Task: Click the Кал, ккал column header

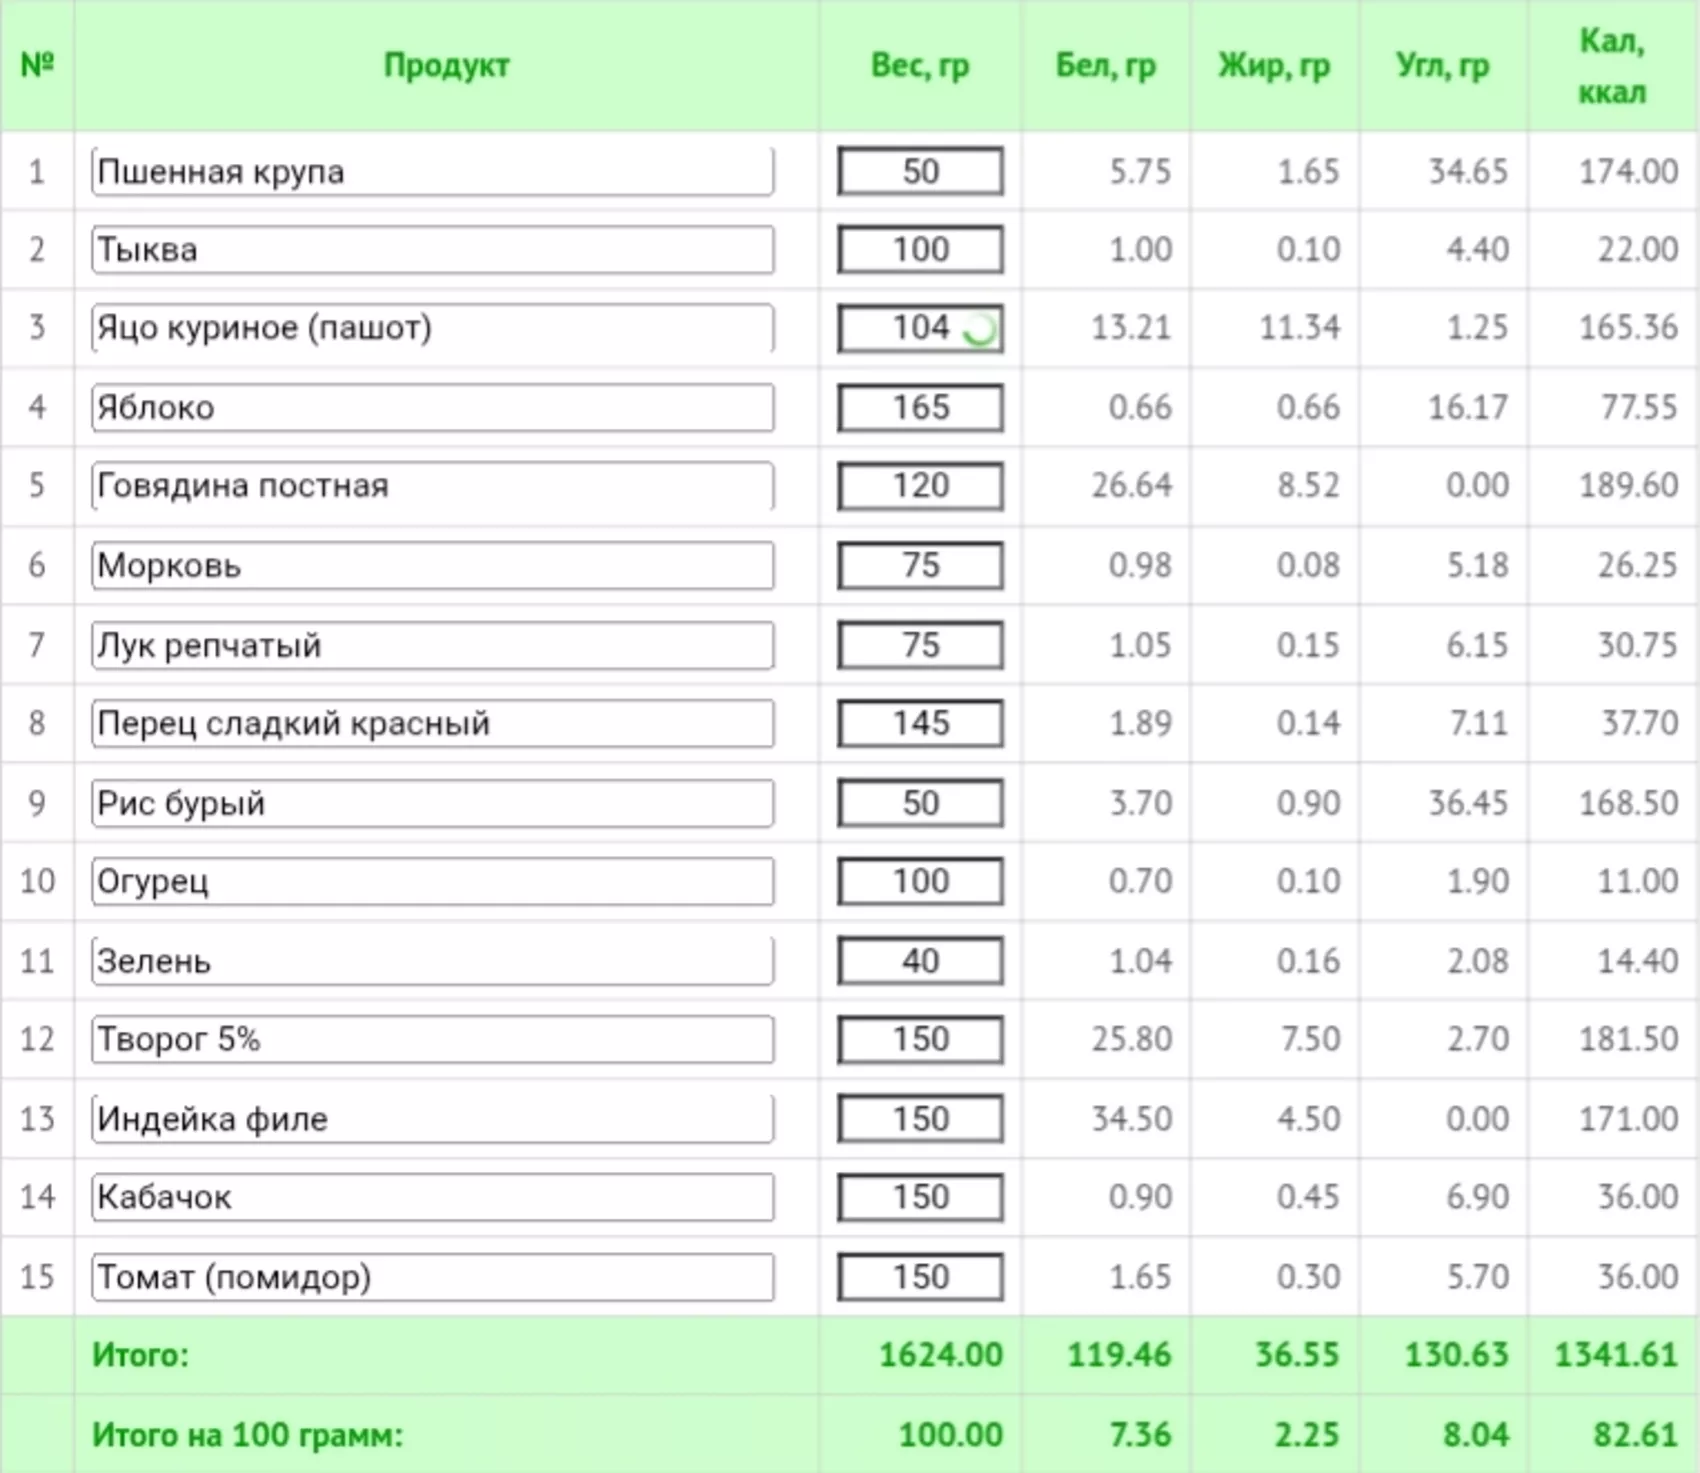Action: tap(1611, 66)
